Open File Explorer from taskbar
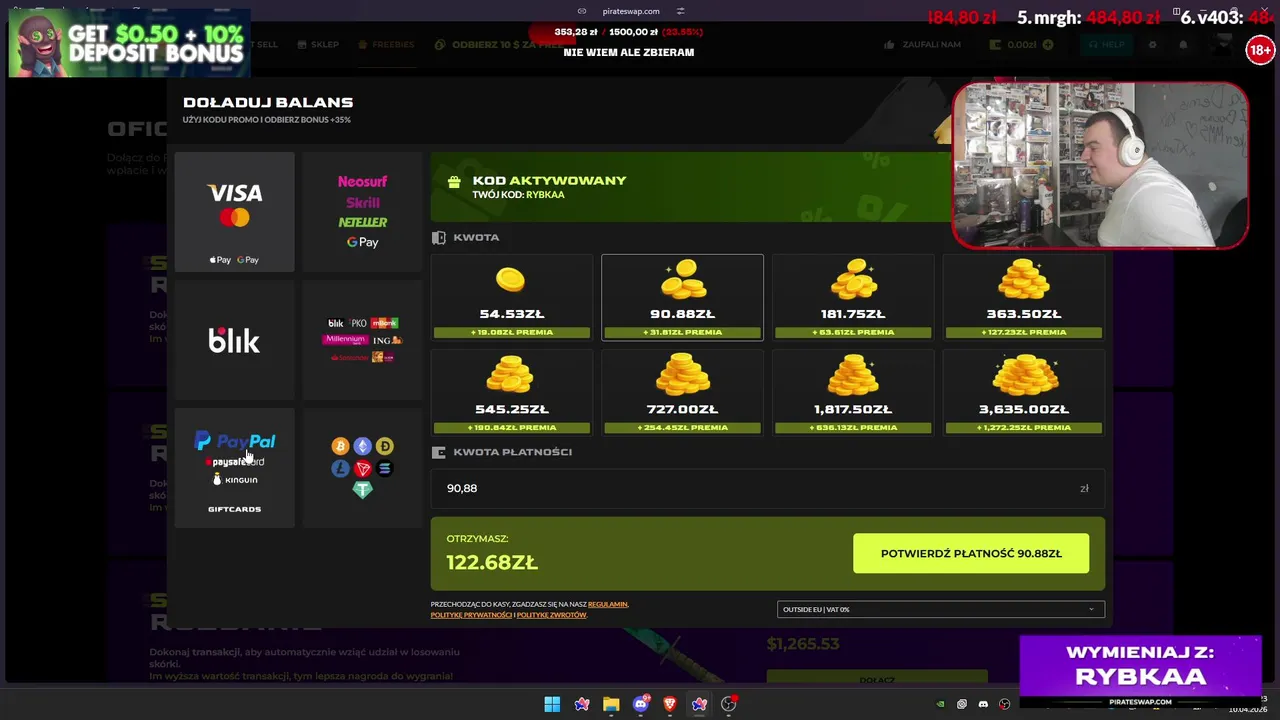 [x=611, y=704]
